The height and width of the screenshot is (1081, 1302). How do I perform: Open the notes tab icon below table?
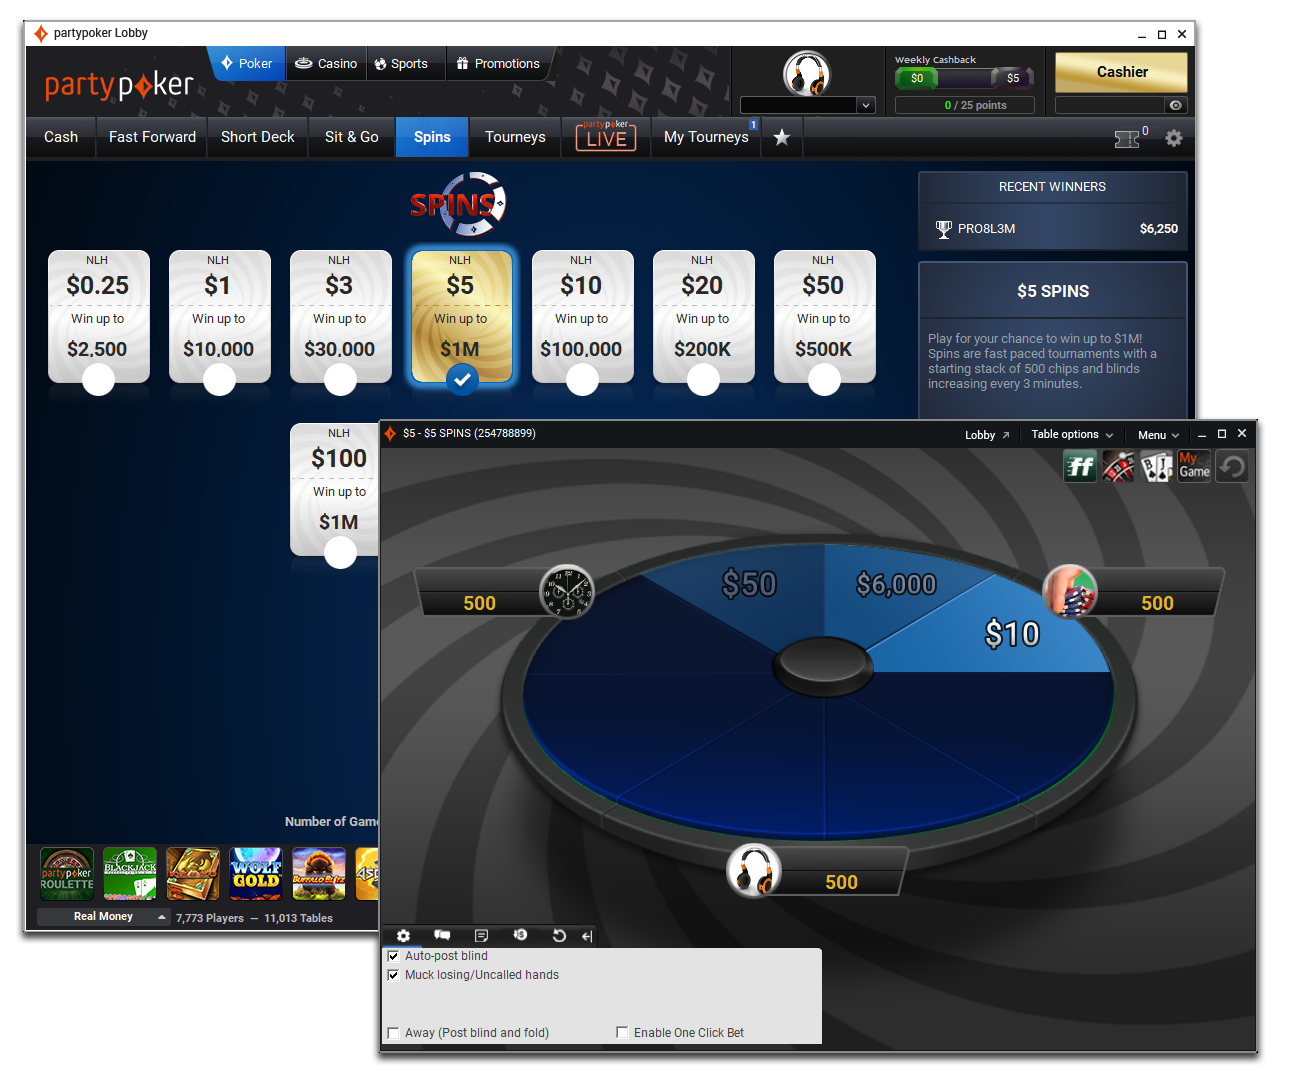coord(481,936)
